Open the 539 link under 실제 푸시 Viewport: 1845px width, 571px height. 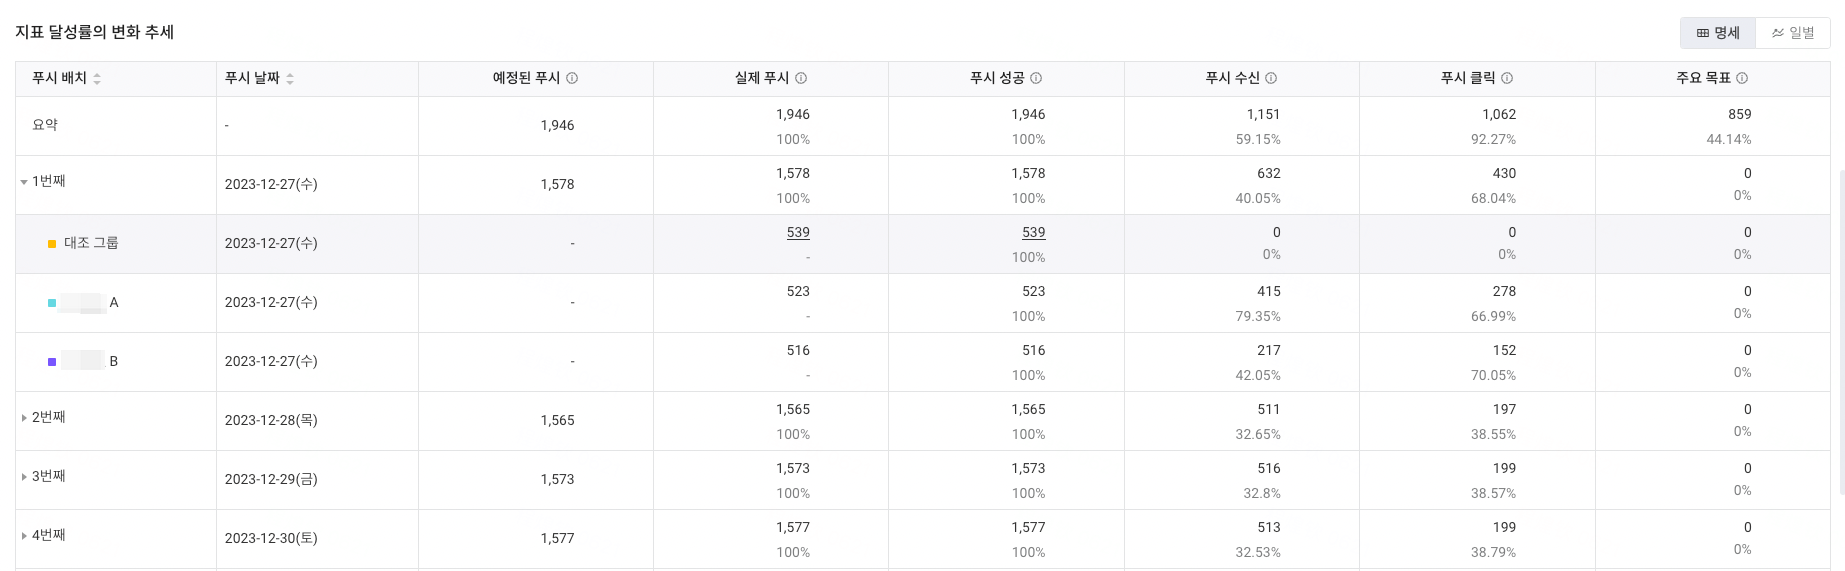click(x=798, y=232)
